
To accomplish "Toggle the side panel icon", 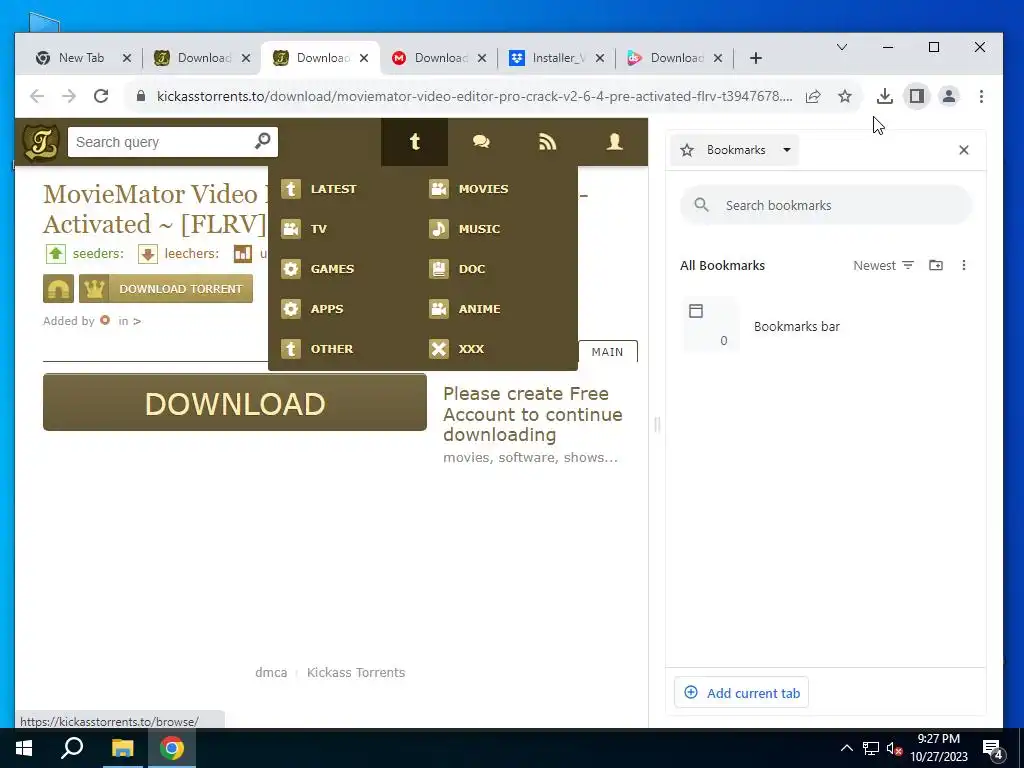I will coord(917,97).
